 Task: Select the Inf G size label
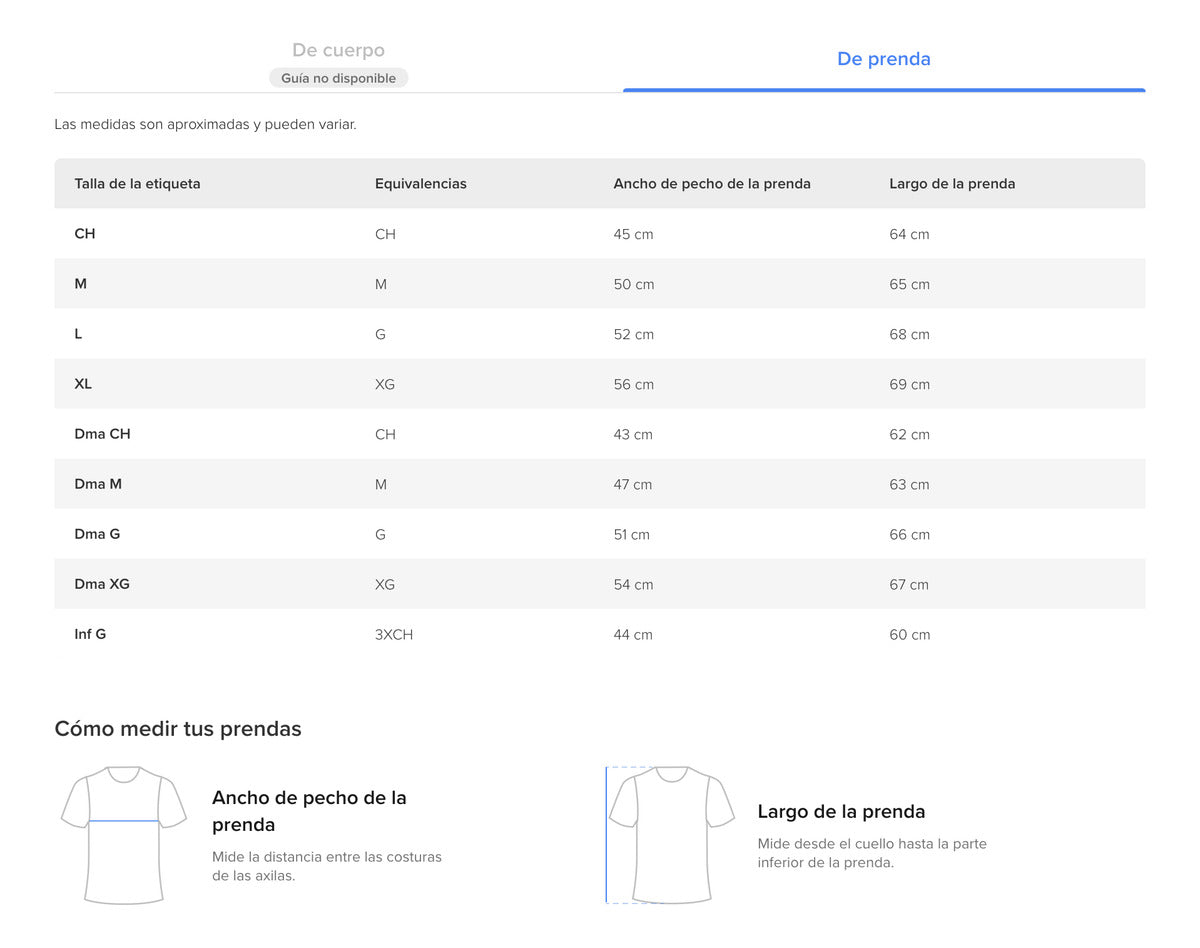point(90,634)
